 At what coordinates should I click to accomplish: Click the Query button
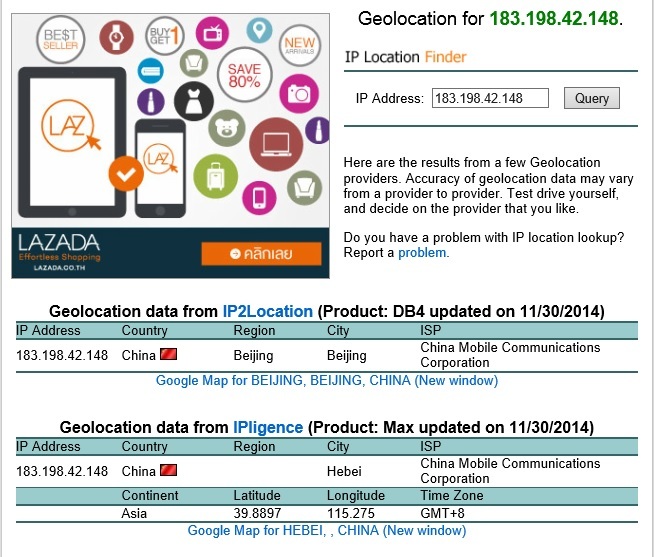[x=591, y=98]
